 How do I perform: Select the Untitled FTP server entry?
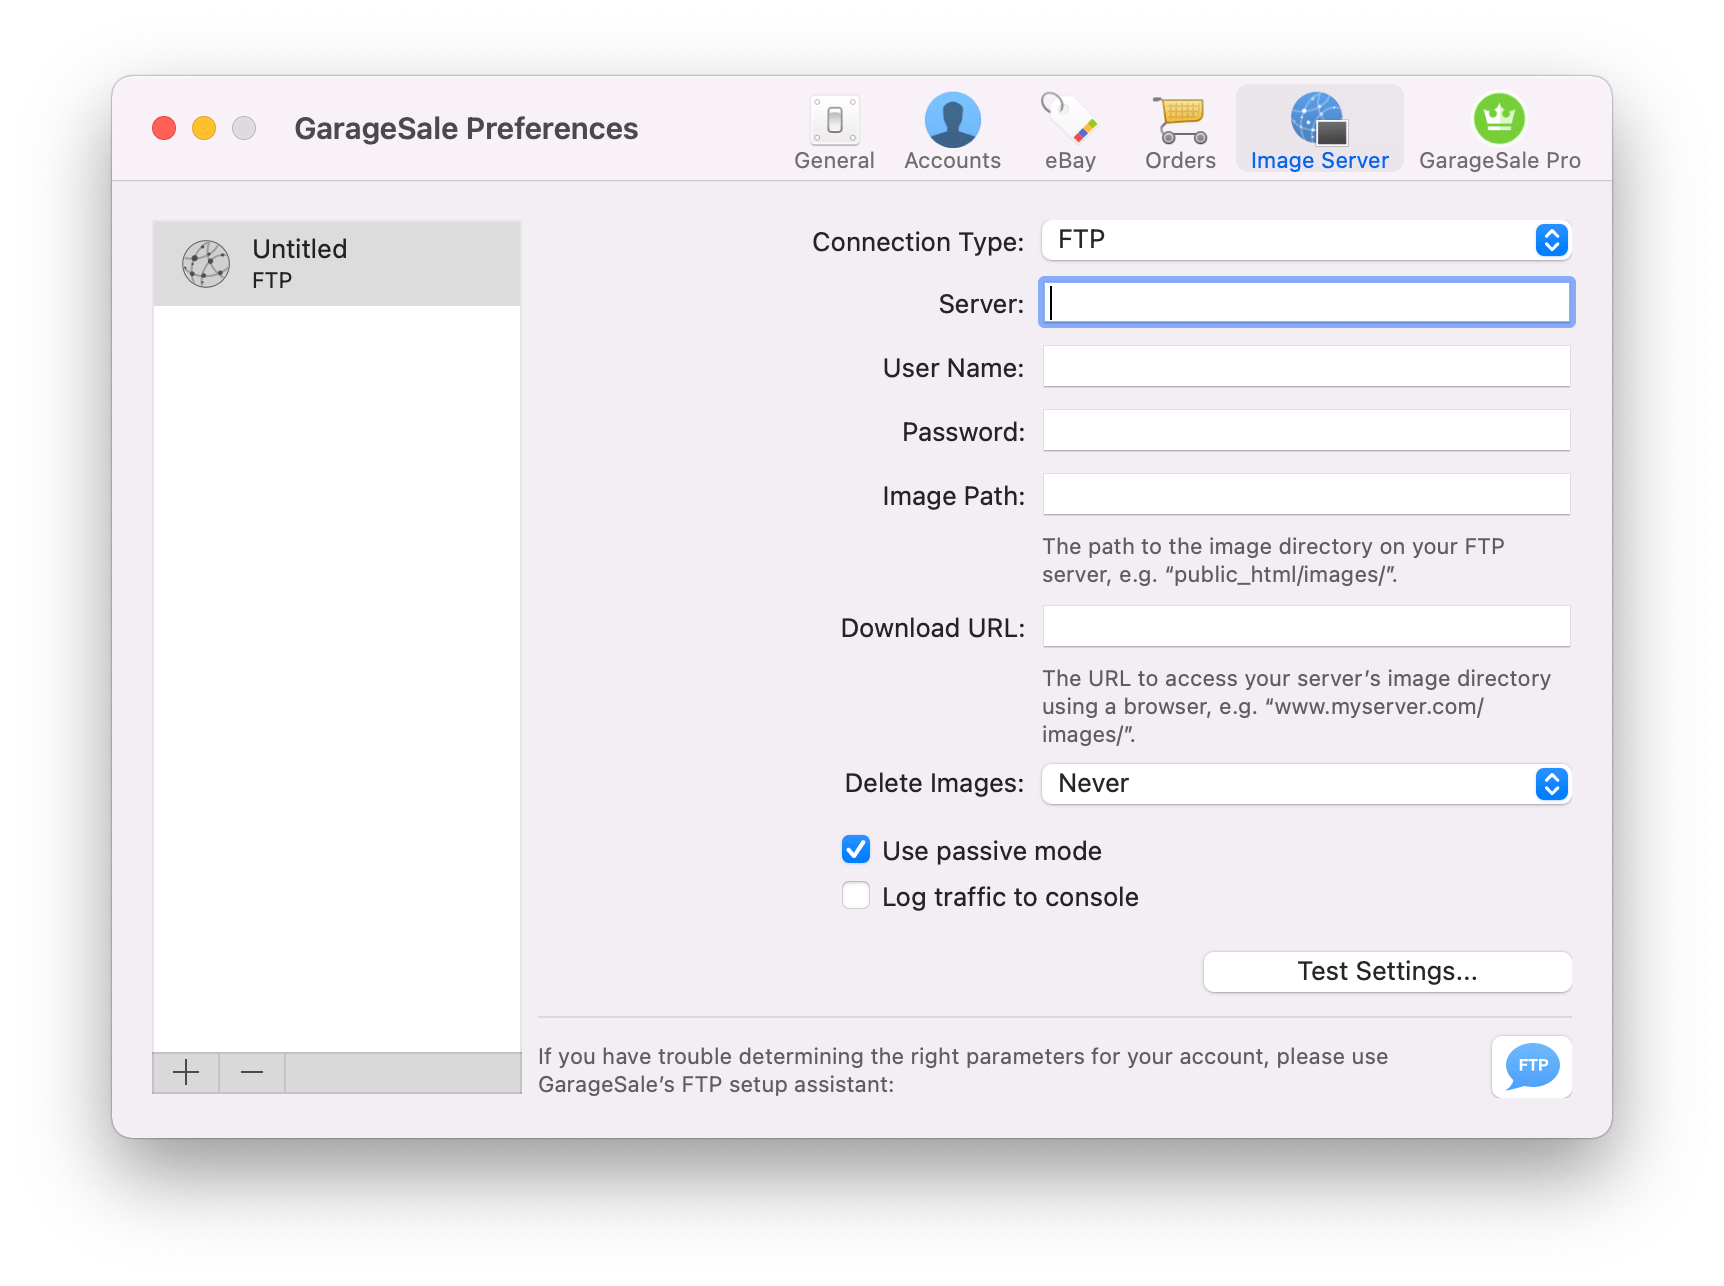(337, 264)
